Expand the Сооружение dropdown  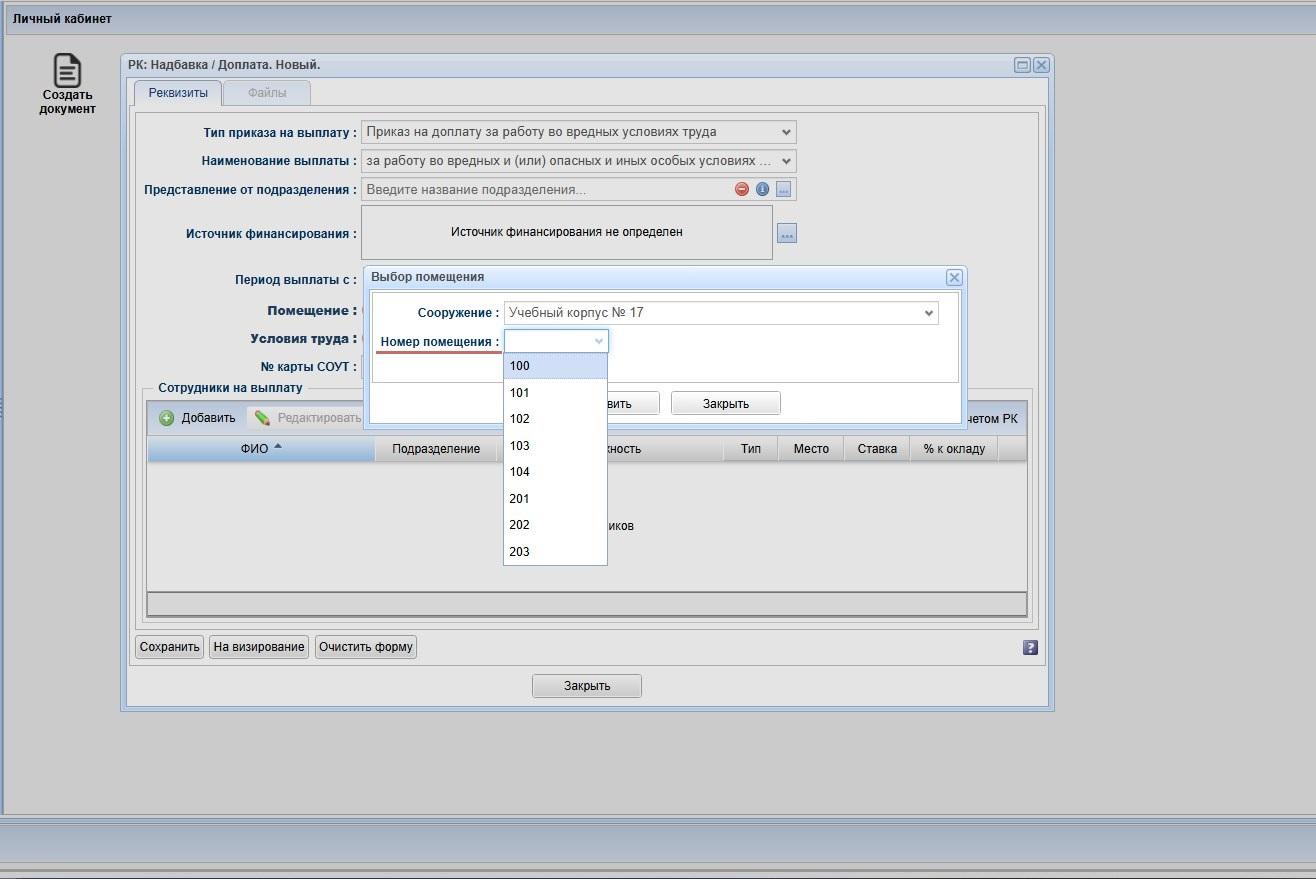click(x=930, y=313)
